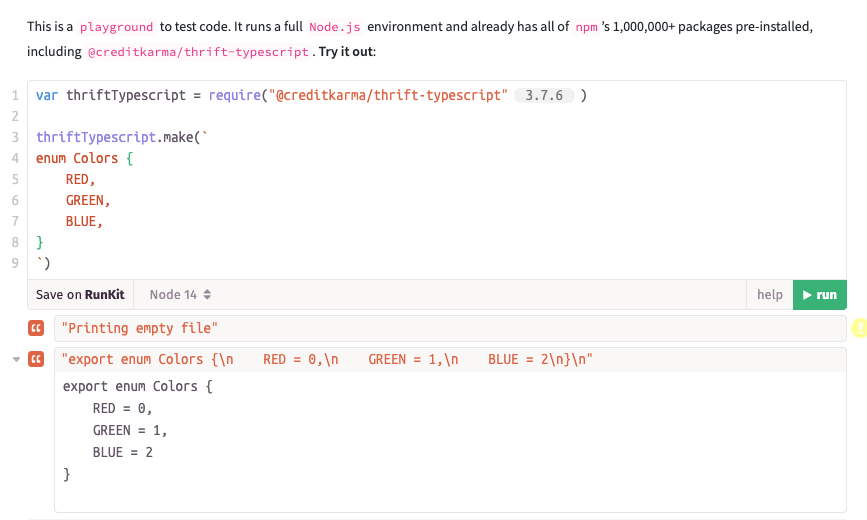Click the green run button
Viewport: 867px width, 520px height.
819,295
